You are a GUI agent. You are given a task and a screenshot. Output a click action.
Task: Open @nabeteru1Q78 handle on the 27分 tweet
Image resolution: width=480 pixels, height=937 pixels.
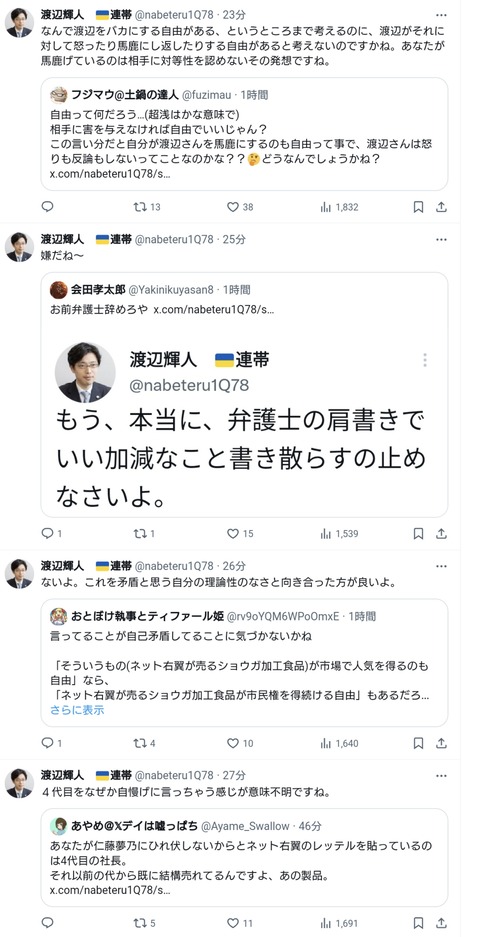click(175, 775)
